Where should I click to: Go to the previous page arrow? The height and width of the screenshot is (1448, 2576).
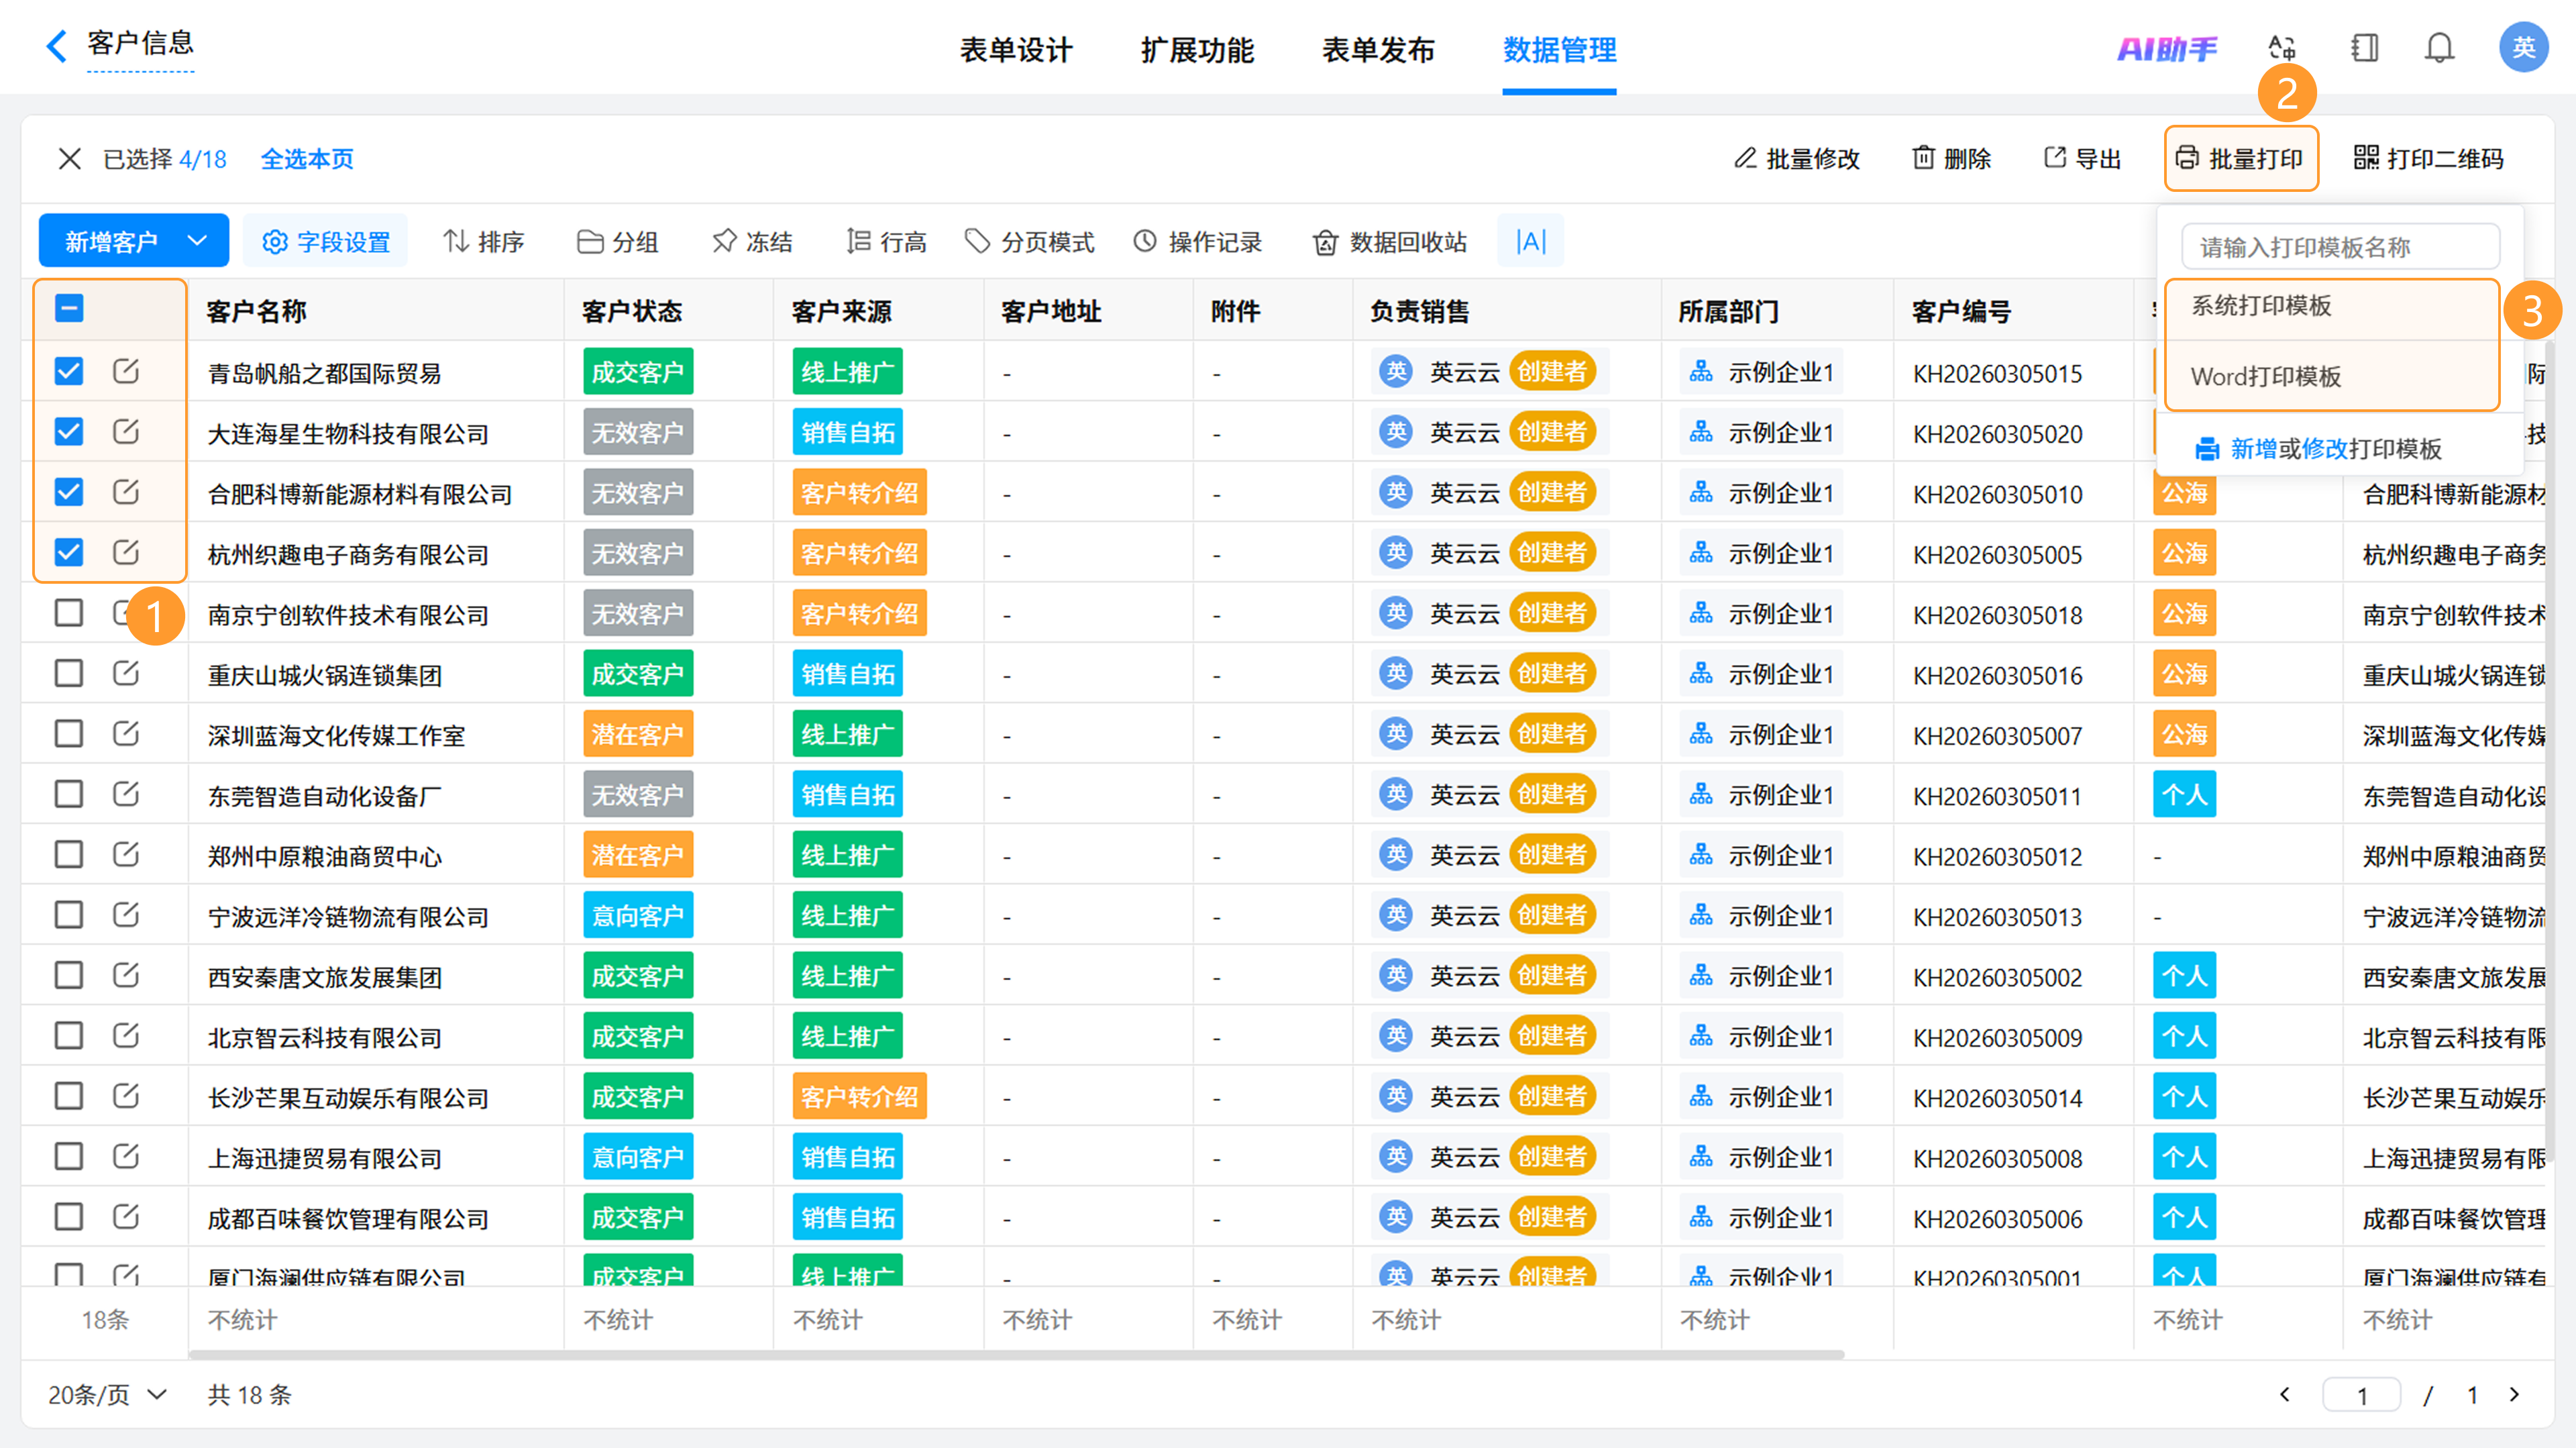coord(2285,1395)
